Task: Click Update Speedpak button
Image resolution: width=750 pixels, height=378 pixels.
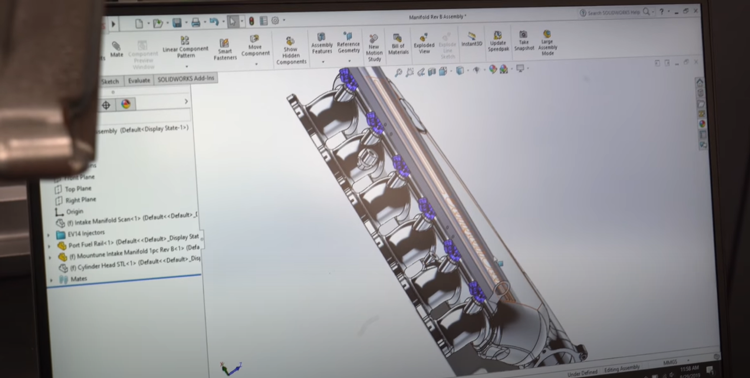Action: click(498, 42)
